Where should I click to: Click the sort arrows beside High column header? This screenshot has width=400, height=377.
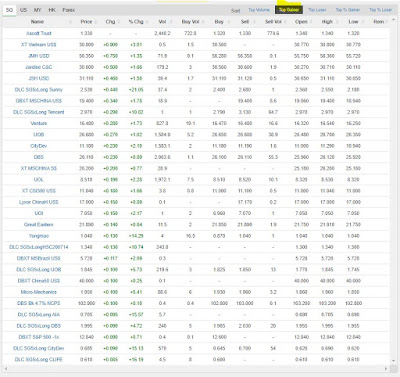coord(337,22)
